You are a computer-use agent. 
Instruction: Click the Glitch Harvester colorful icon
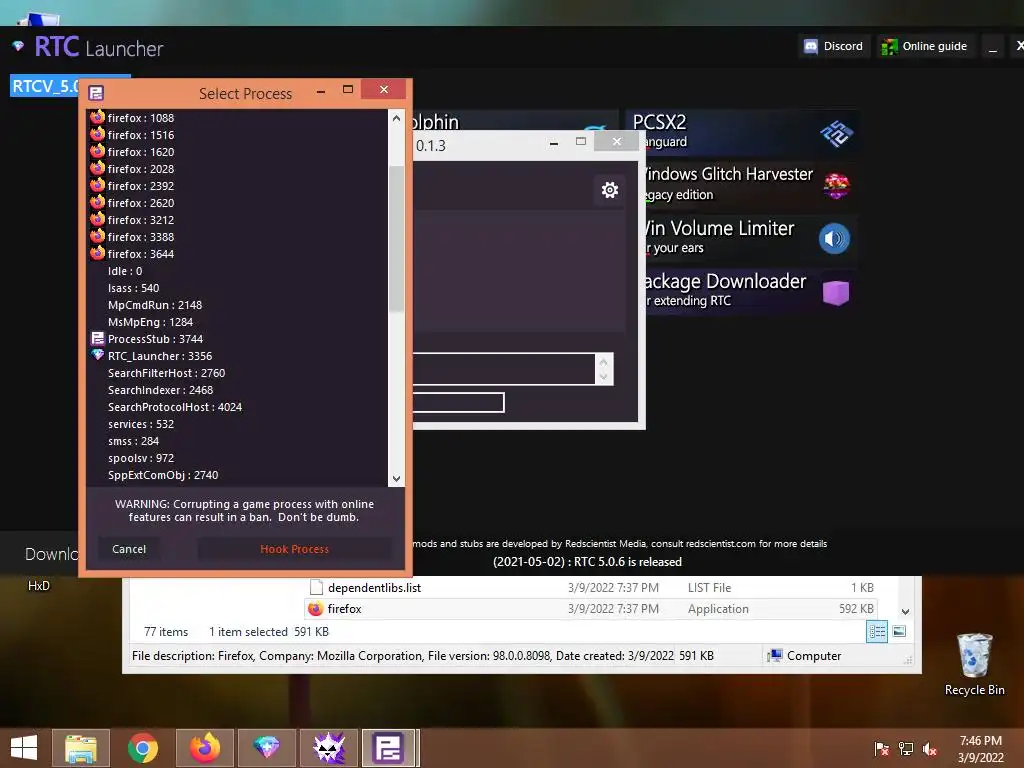tap(836, 186)
